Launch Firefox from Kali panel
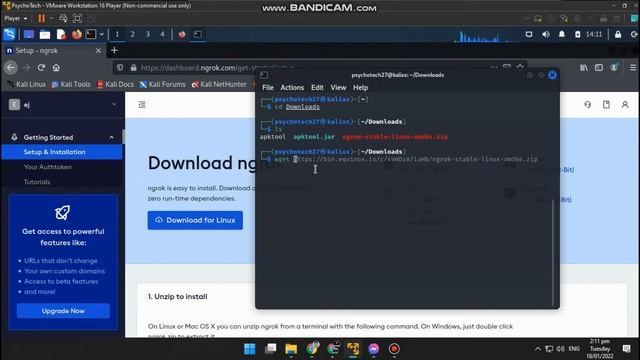This screenshot has width=640, height=360. tap(76, 35)
